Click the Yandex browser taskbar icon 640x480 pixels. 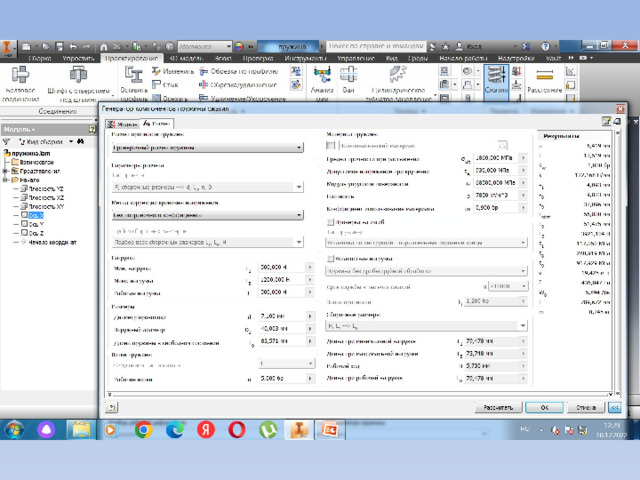click(x=205, y=429)
